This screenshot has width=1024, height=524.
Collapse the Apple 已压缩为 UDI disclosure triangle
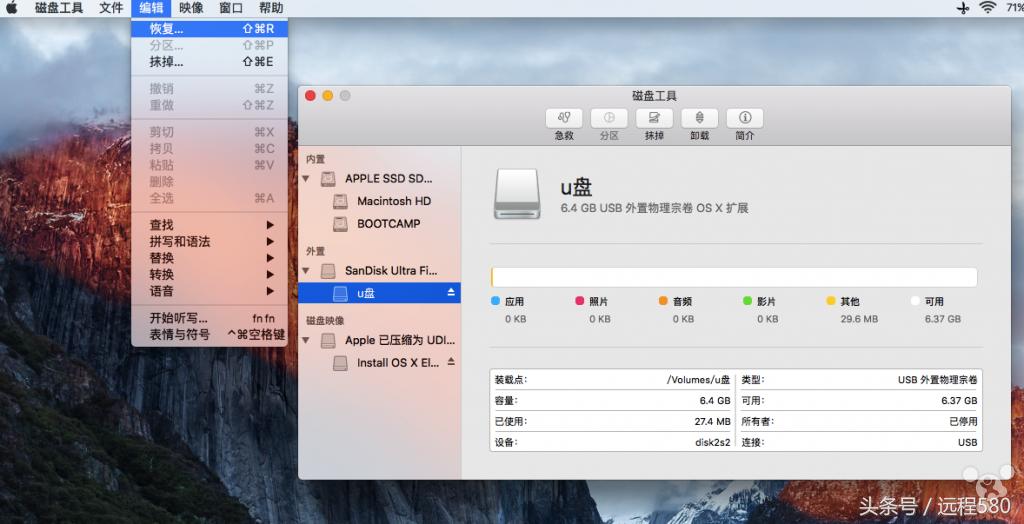pos(306,340)
